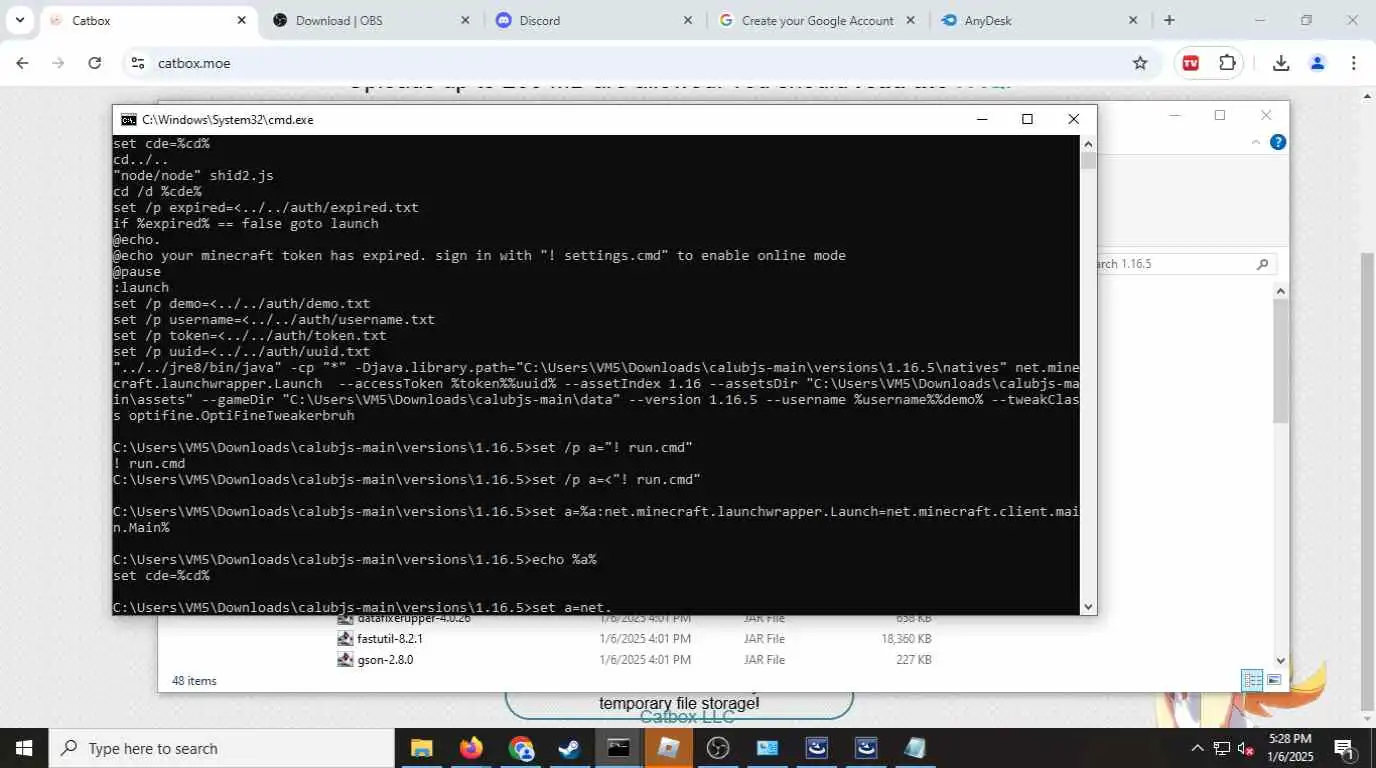Image resolution: width=1376 pixels, height=768 pixels.
Task: Open Chrome from the taskbar
Action: tap(520, 748)
